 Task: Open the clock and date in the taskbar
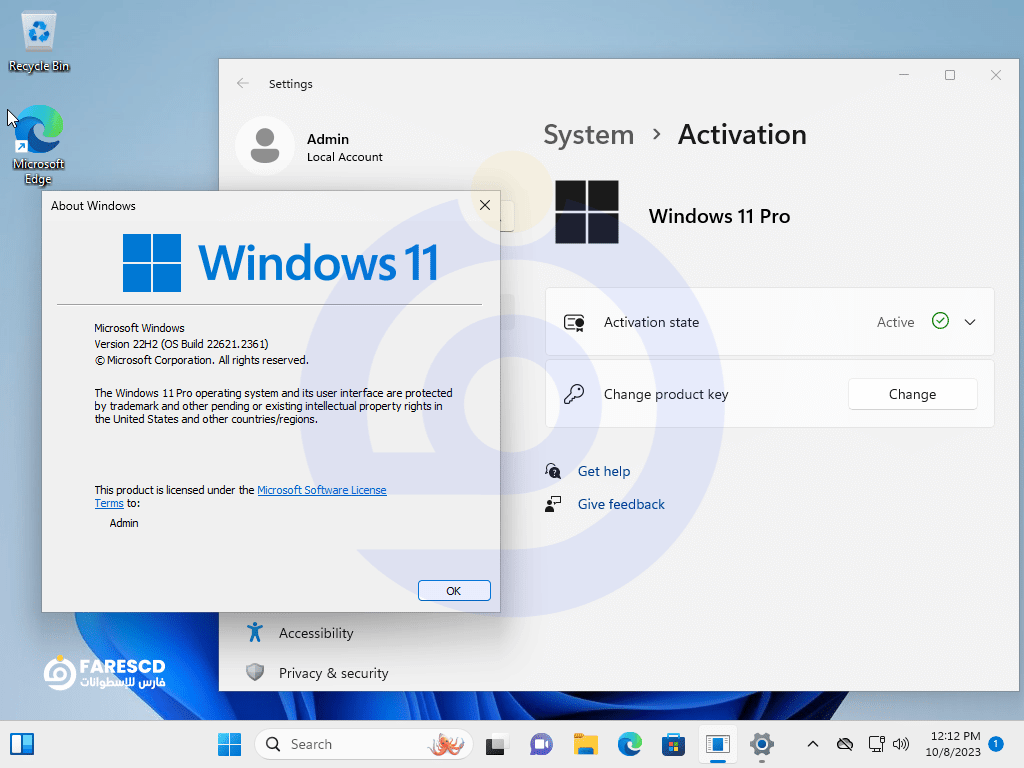point(953,744)
